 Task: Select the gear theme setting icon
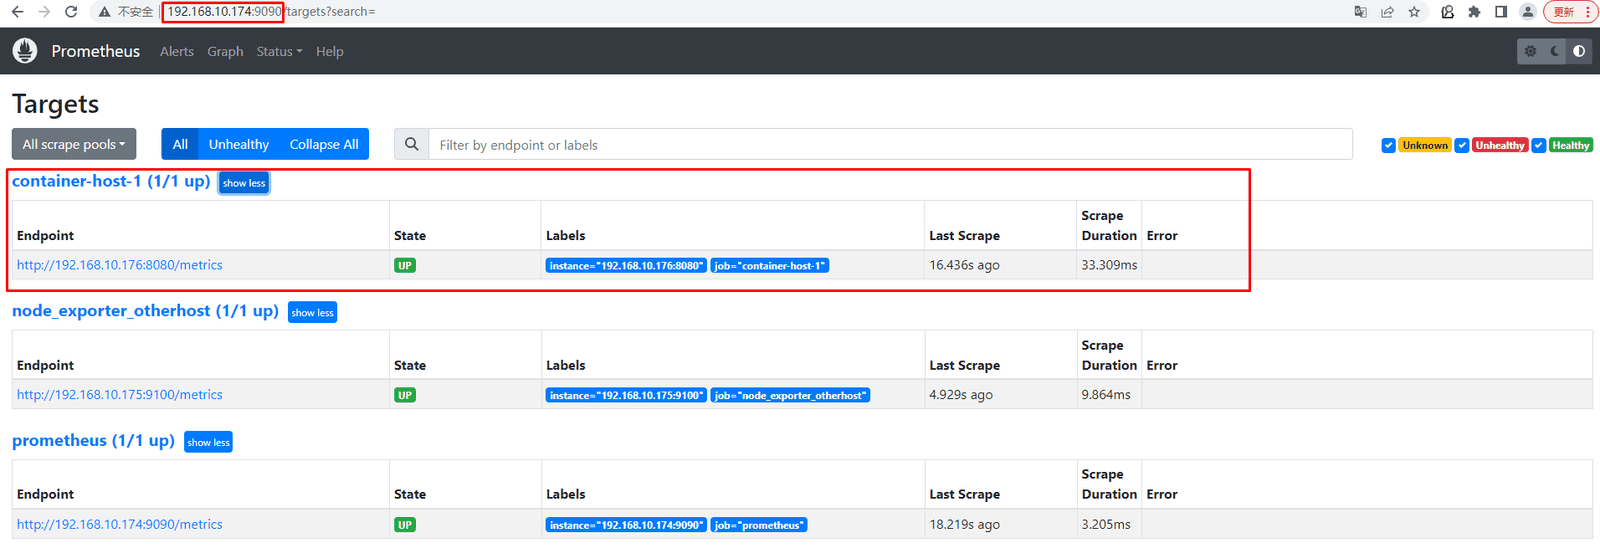[x=1530, y=51]
